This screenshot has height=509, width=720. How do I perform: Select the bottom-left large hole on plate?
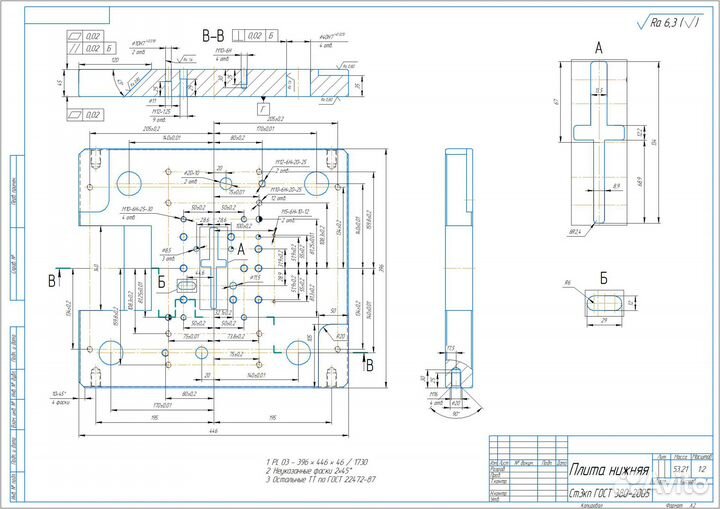pyautogui.click(x=110, y=351)
